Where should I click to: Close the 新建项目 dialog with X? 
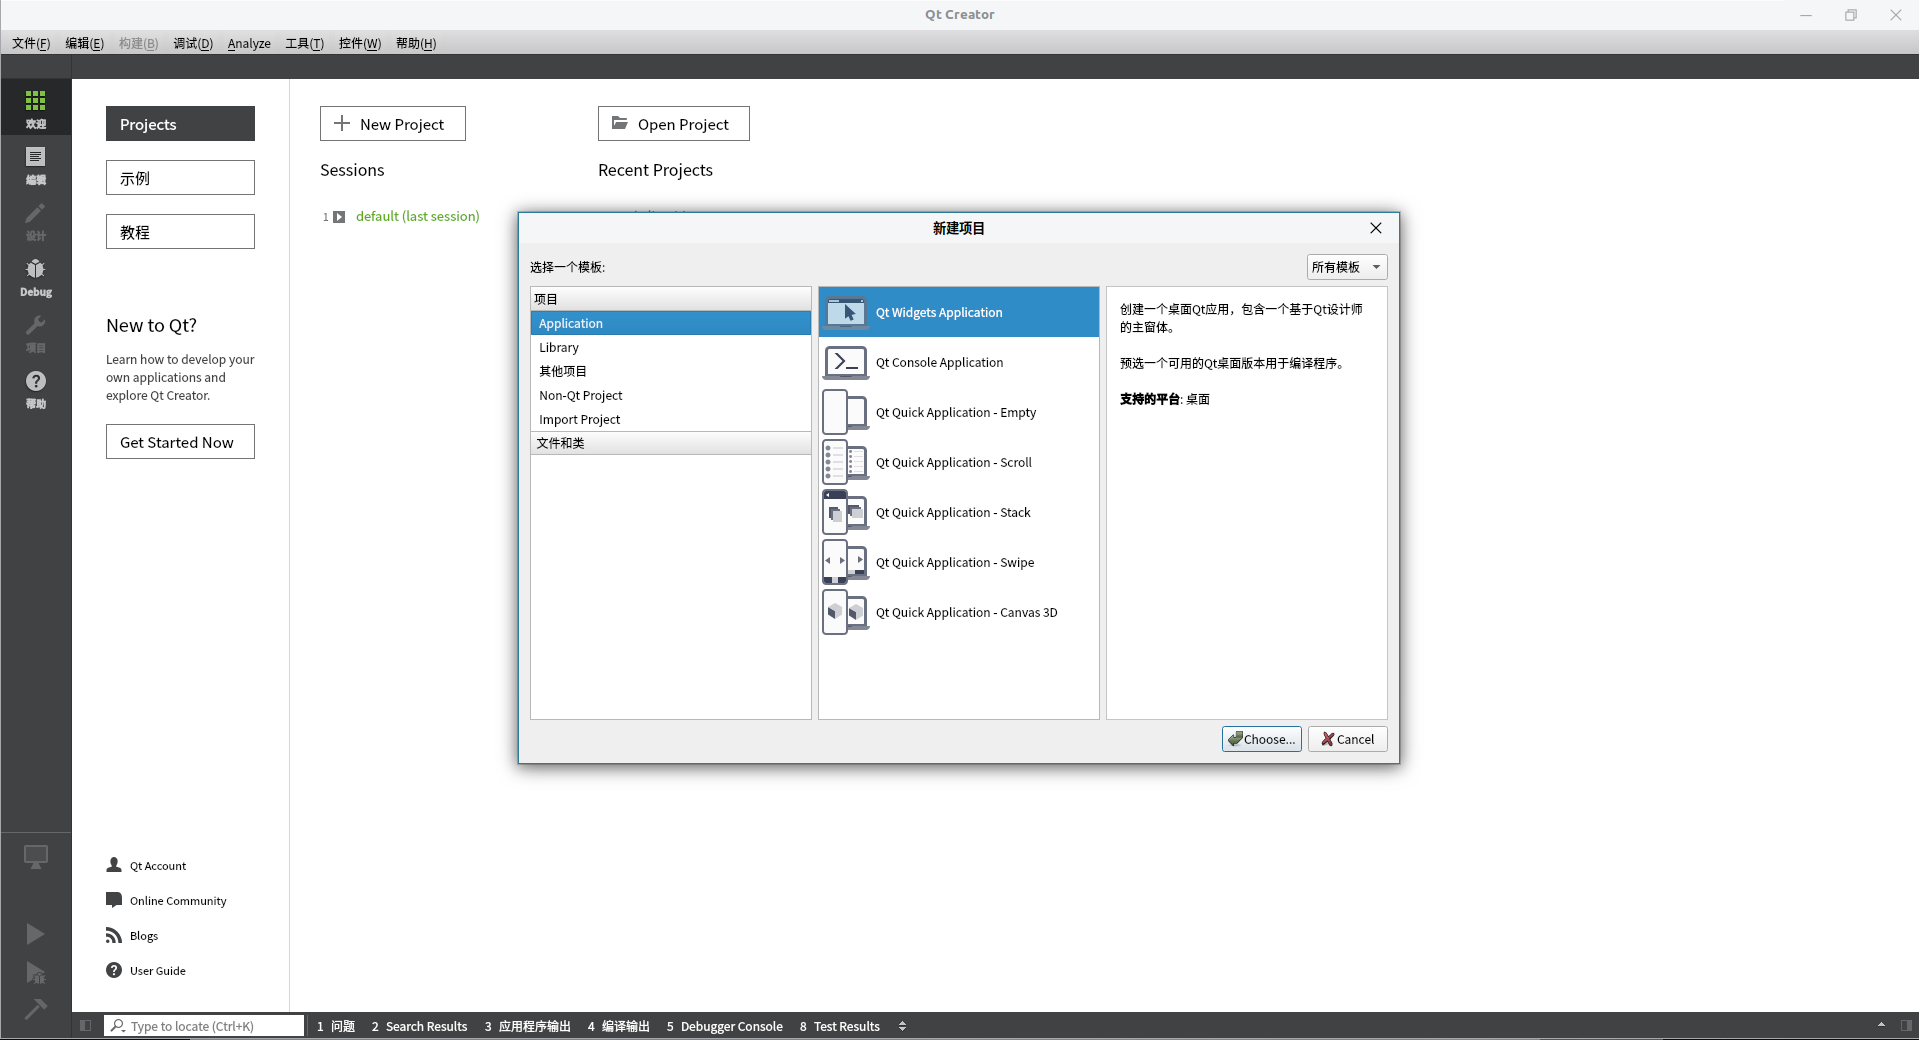pyautogui.click(x=1376, y=228)
